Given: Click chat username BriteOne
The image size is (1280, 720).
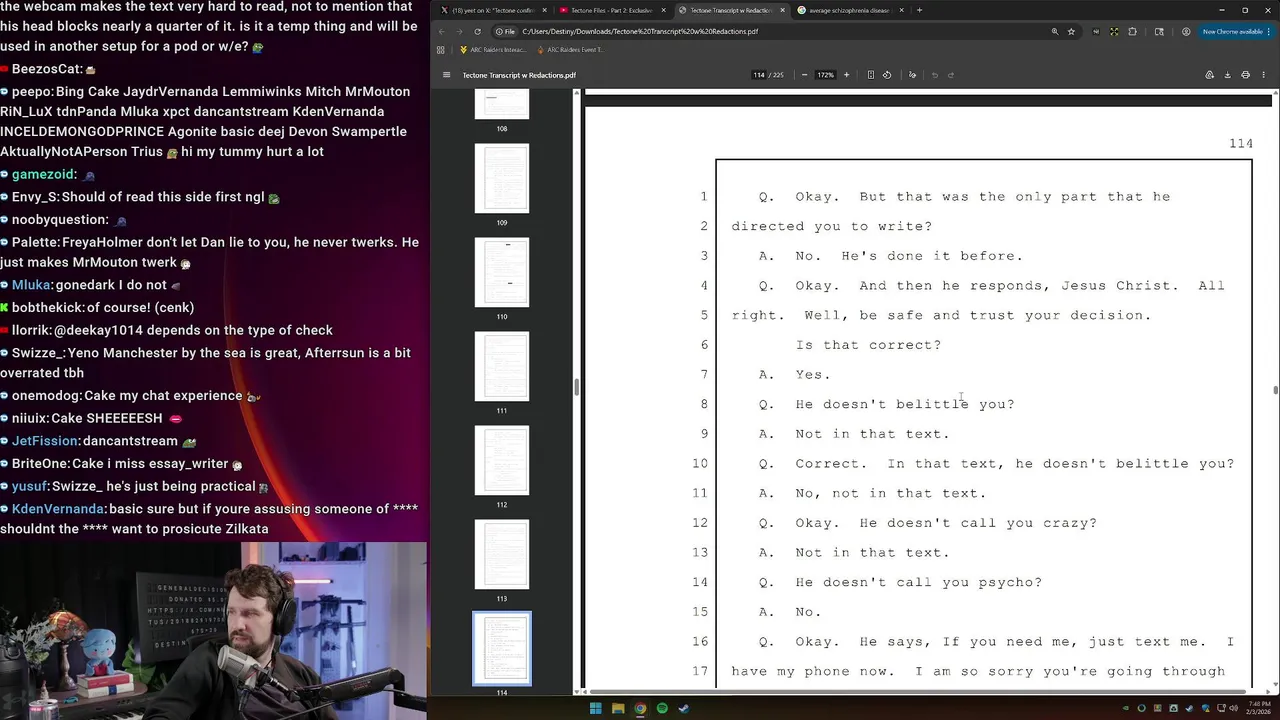Looking at the screenshot, I should pyautogui.click(x=40, y=463).
